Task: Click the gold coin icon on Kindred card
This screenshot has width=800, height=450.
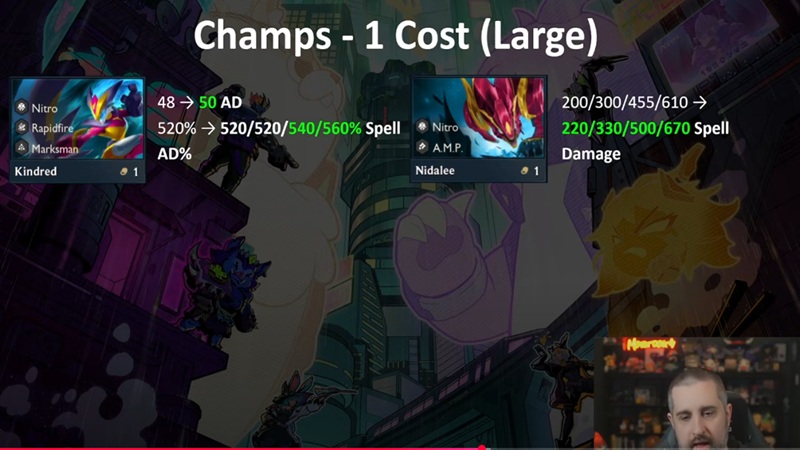Action: click(123, 172)
